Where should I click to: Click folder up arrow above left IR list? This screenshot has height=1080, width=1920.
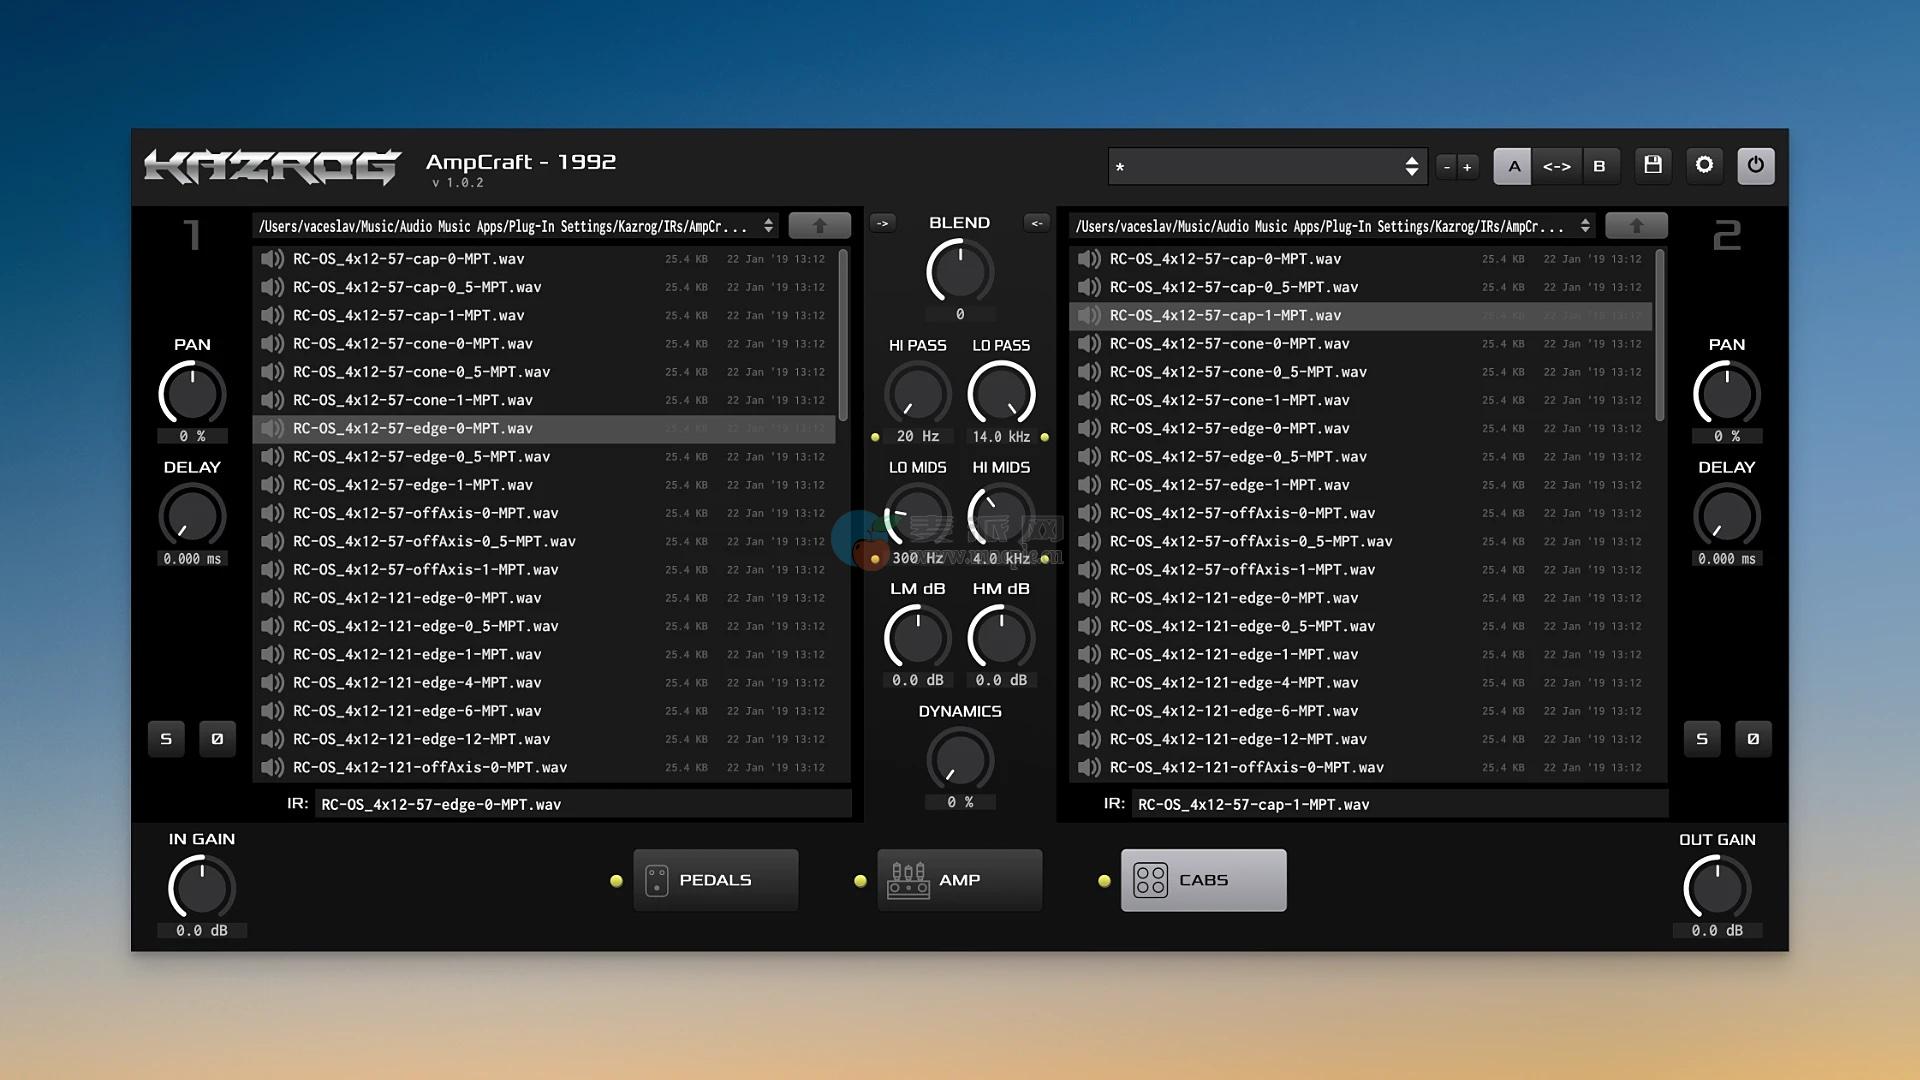tap(819, 226)
